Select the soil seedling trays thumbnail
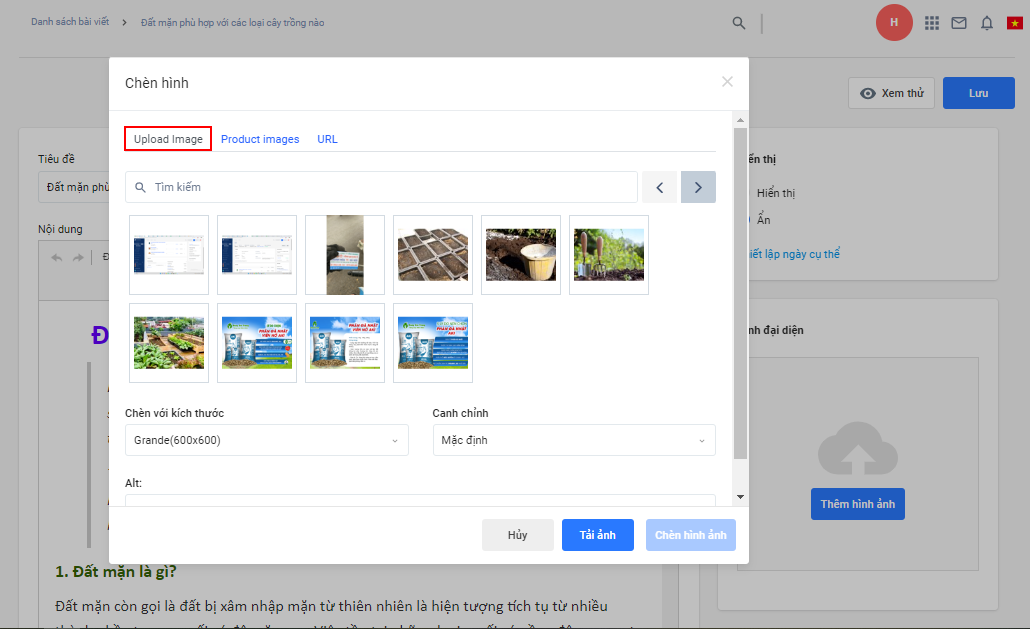The width and height of the screenshot is (1030, 629). [x=433, y=255]
